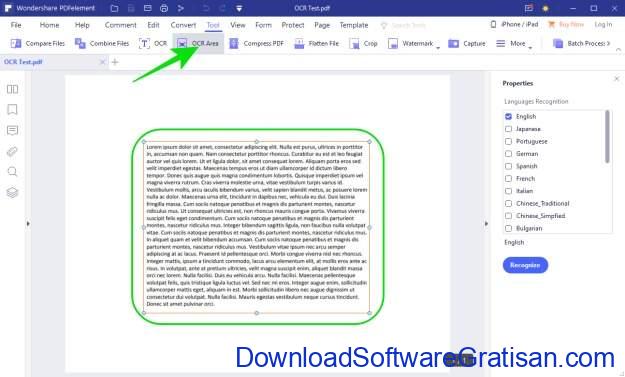
Task: Show the page thumbnails panel
Action: point(12,89)
